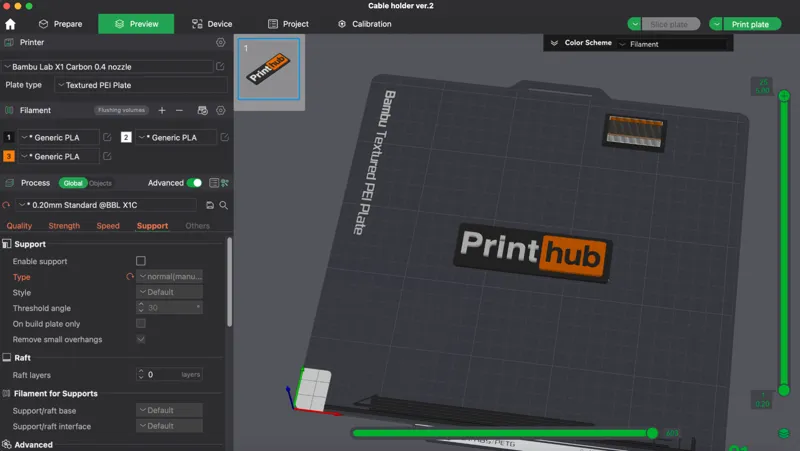
Task: Adjust Threshold angle stepper
Action: (141, 308)
